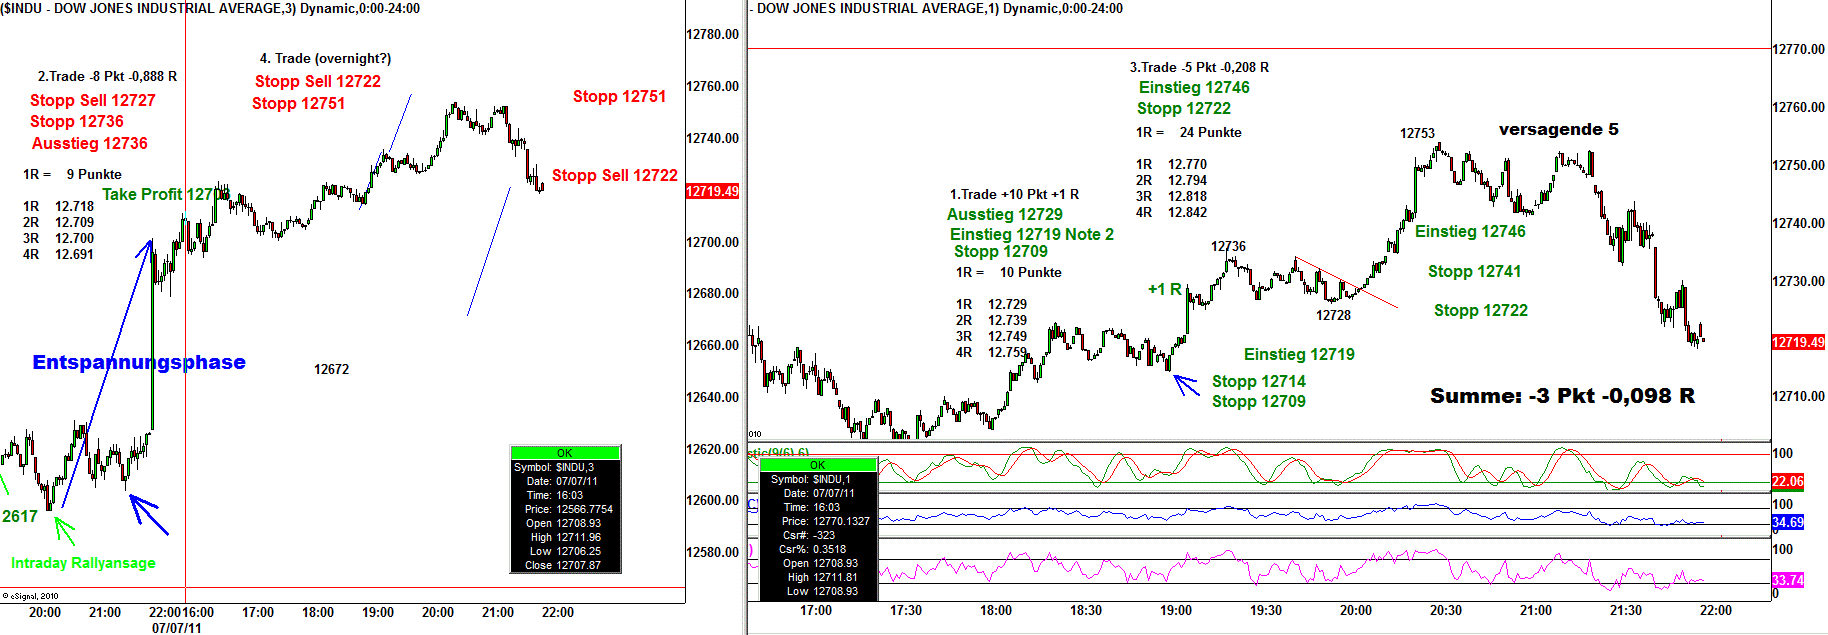Click the '+1 R' green marker text
Viewport: 1828px width, 635px height.
(1164, 289)
